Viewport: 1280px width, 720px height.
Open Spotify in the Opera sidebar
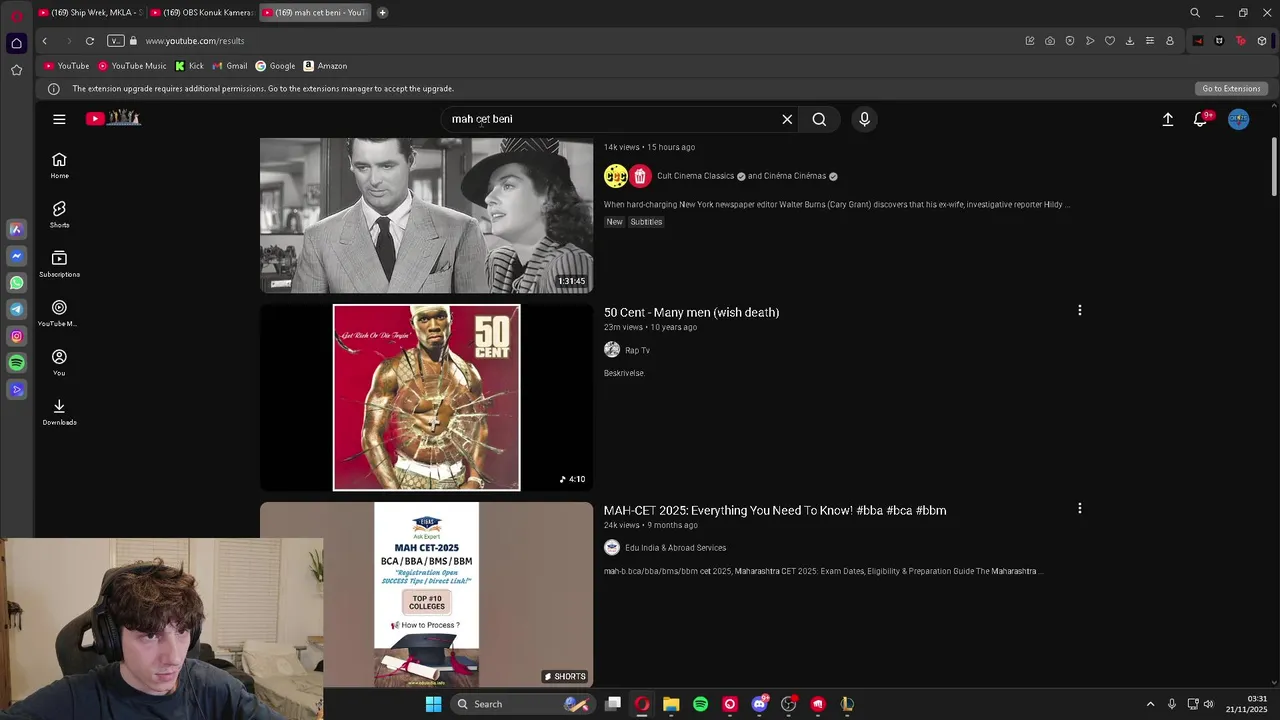pos(16,363)
